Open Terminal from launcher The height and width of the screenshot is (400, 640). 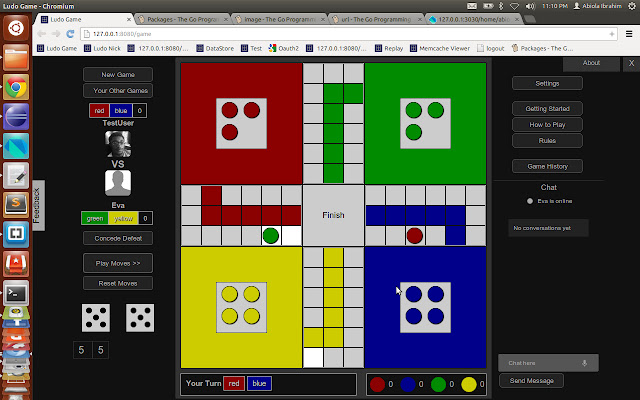pos(16,293)
